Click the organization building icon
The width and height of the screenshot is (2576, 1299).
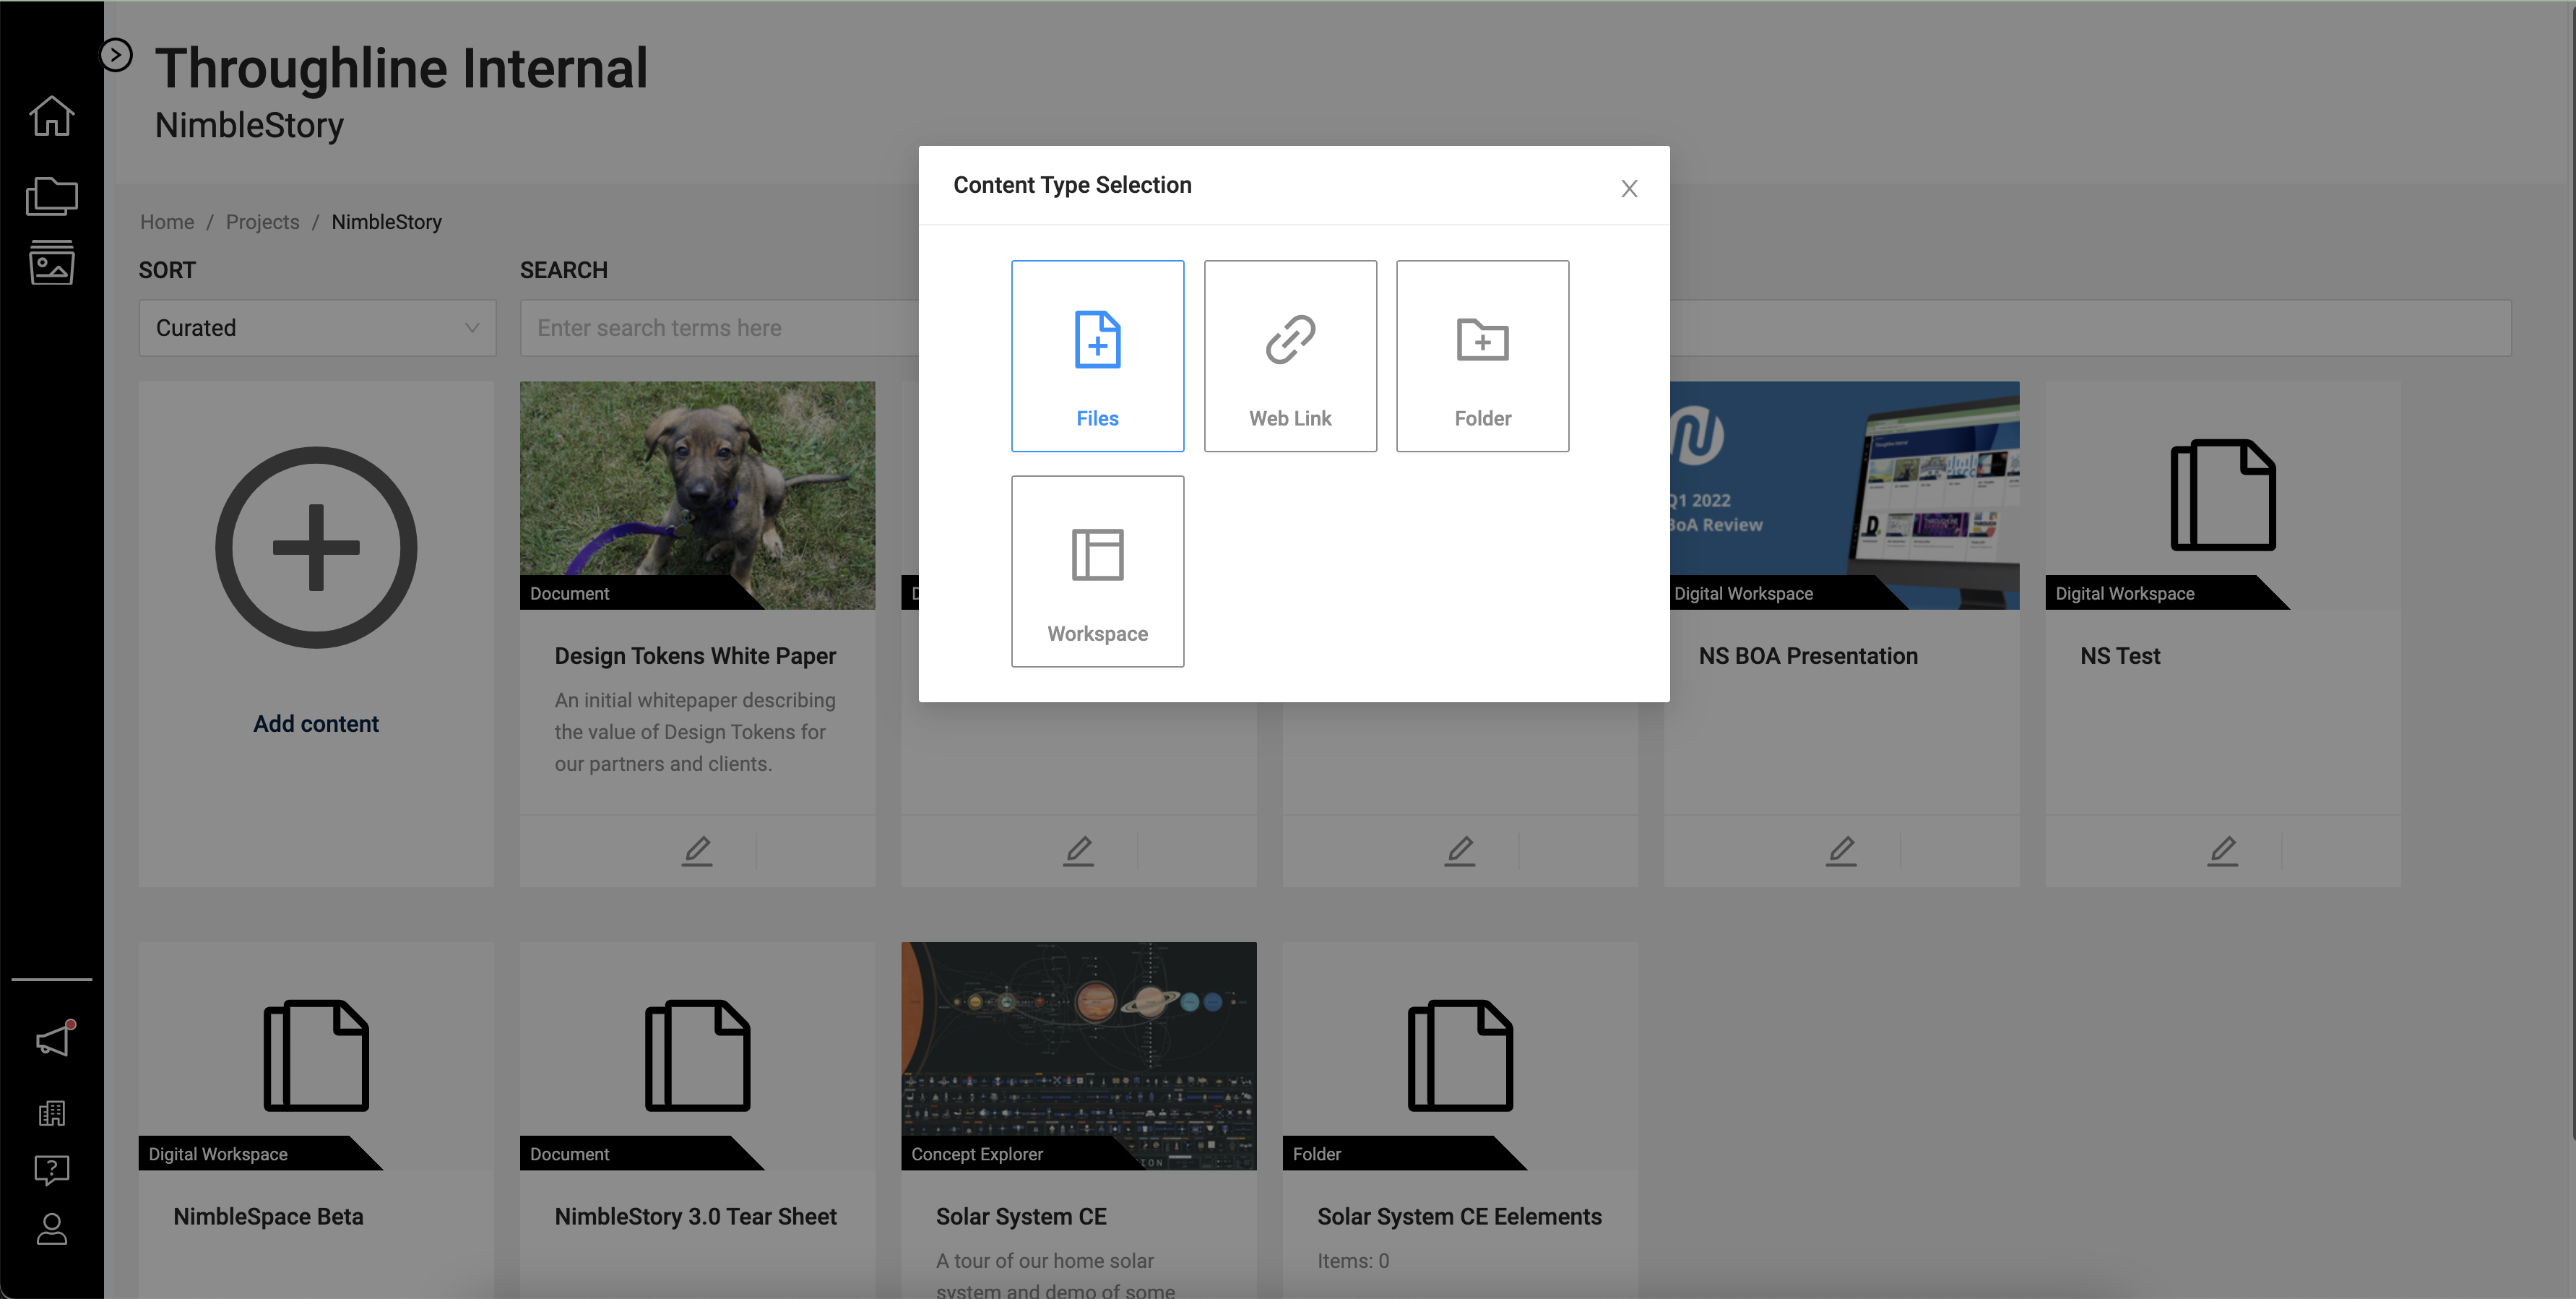(51, 1113)
